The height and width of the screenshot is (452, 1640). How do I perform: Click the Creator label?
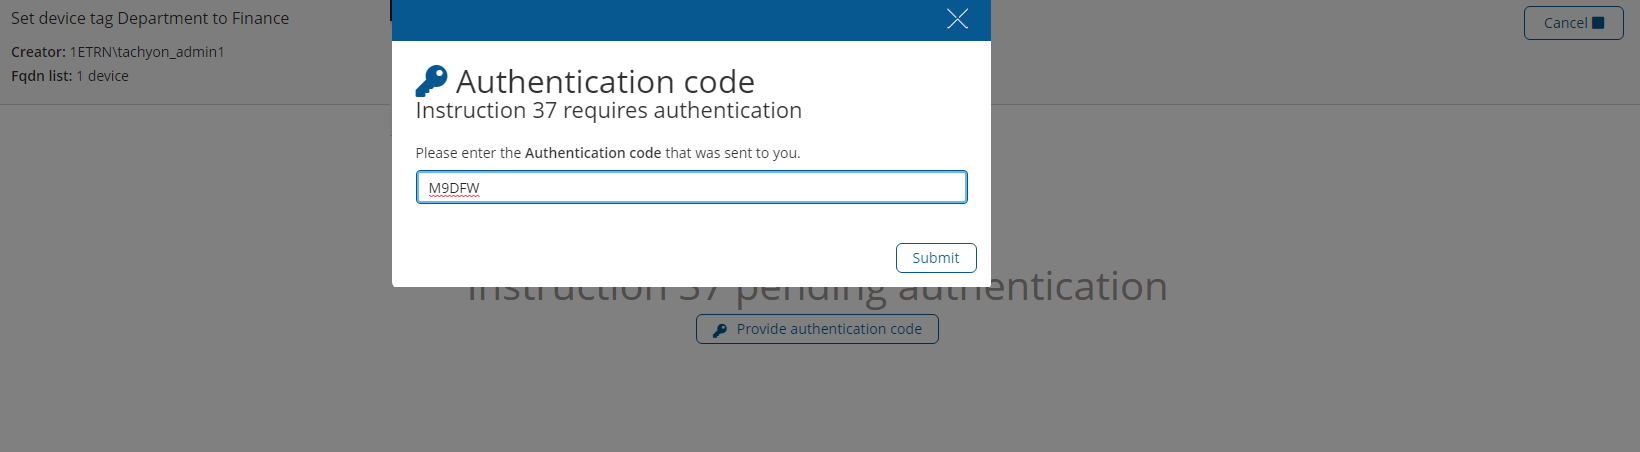(x=38, y=52)
